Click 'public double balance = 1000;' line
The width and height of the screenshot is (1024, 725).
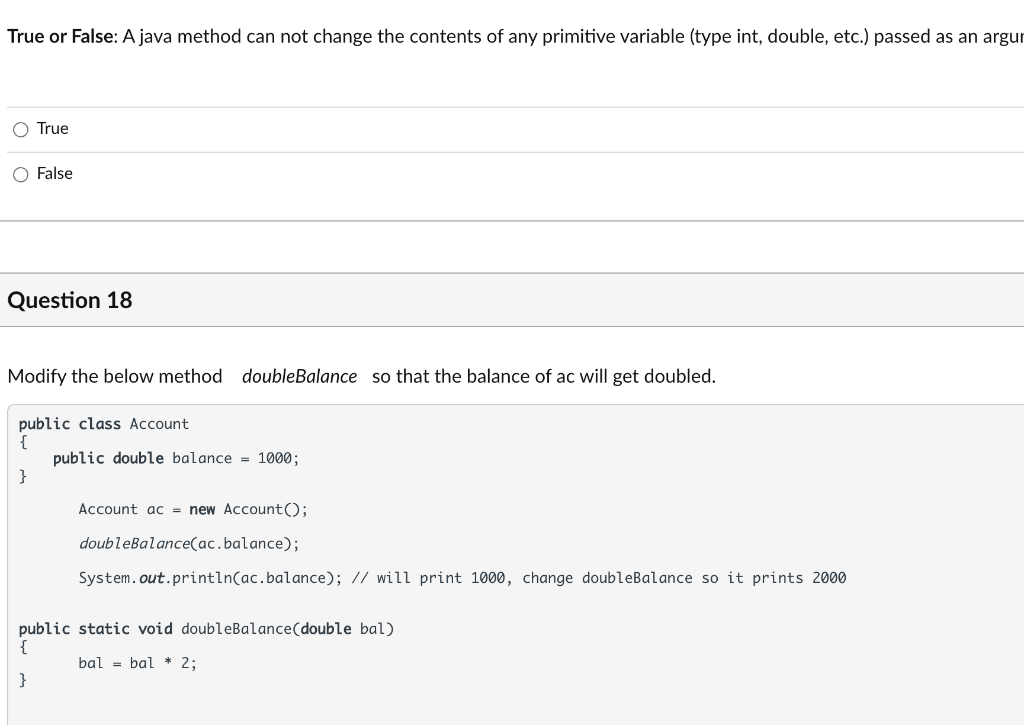176,458
